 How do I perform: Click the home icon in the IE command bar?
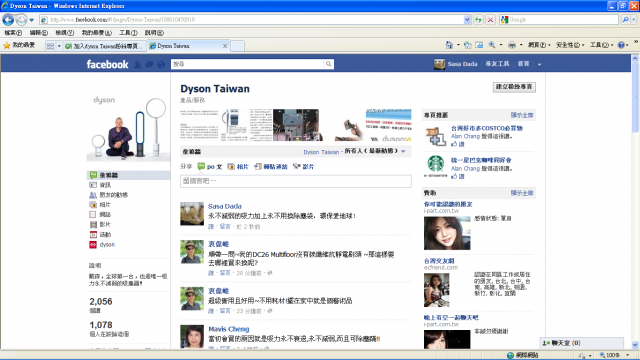(x=449, y=45)
